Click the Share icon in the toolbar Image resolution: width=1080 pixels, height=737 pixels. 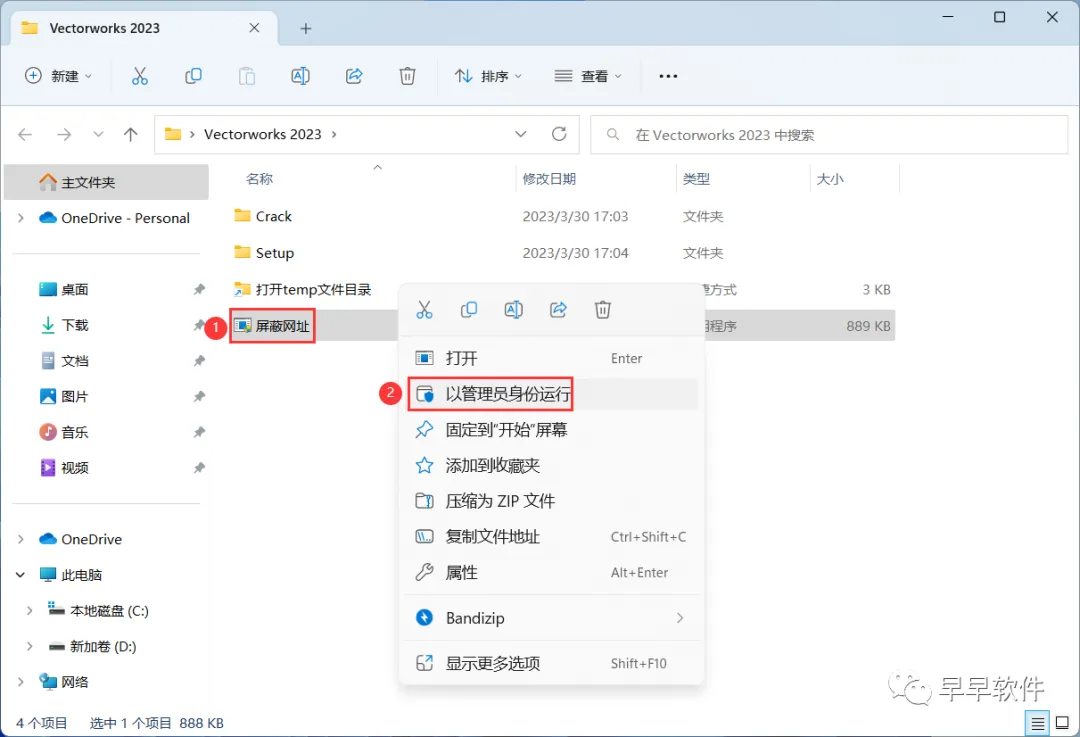354,76
